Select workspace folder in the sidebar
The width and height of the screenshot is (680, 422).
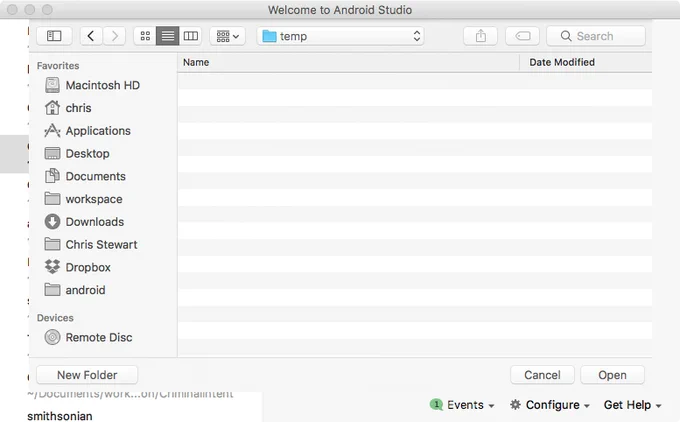tap(92, 199)
